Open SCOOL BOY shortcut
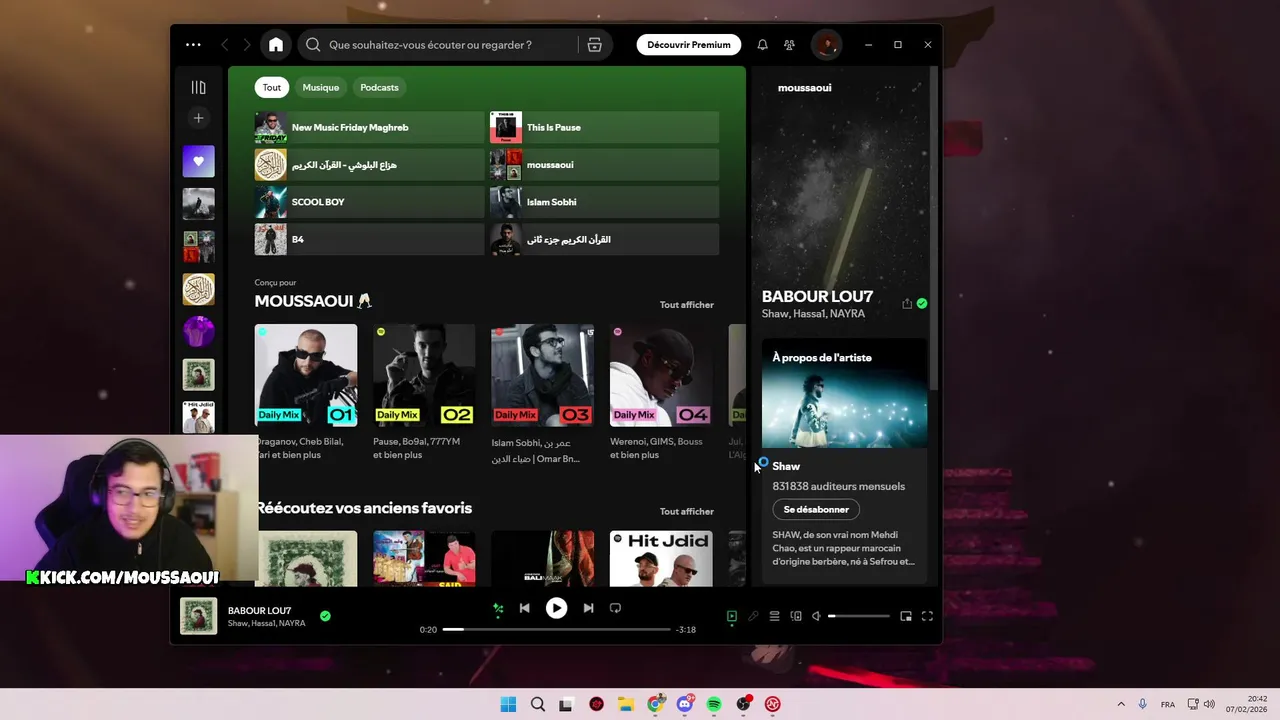 point(369,202)
